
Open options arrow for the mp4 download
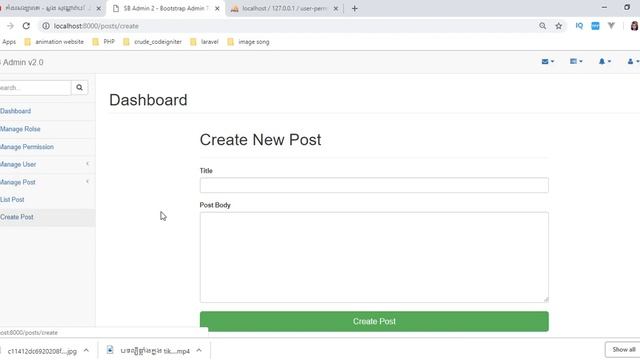(199, 350)
